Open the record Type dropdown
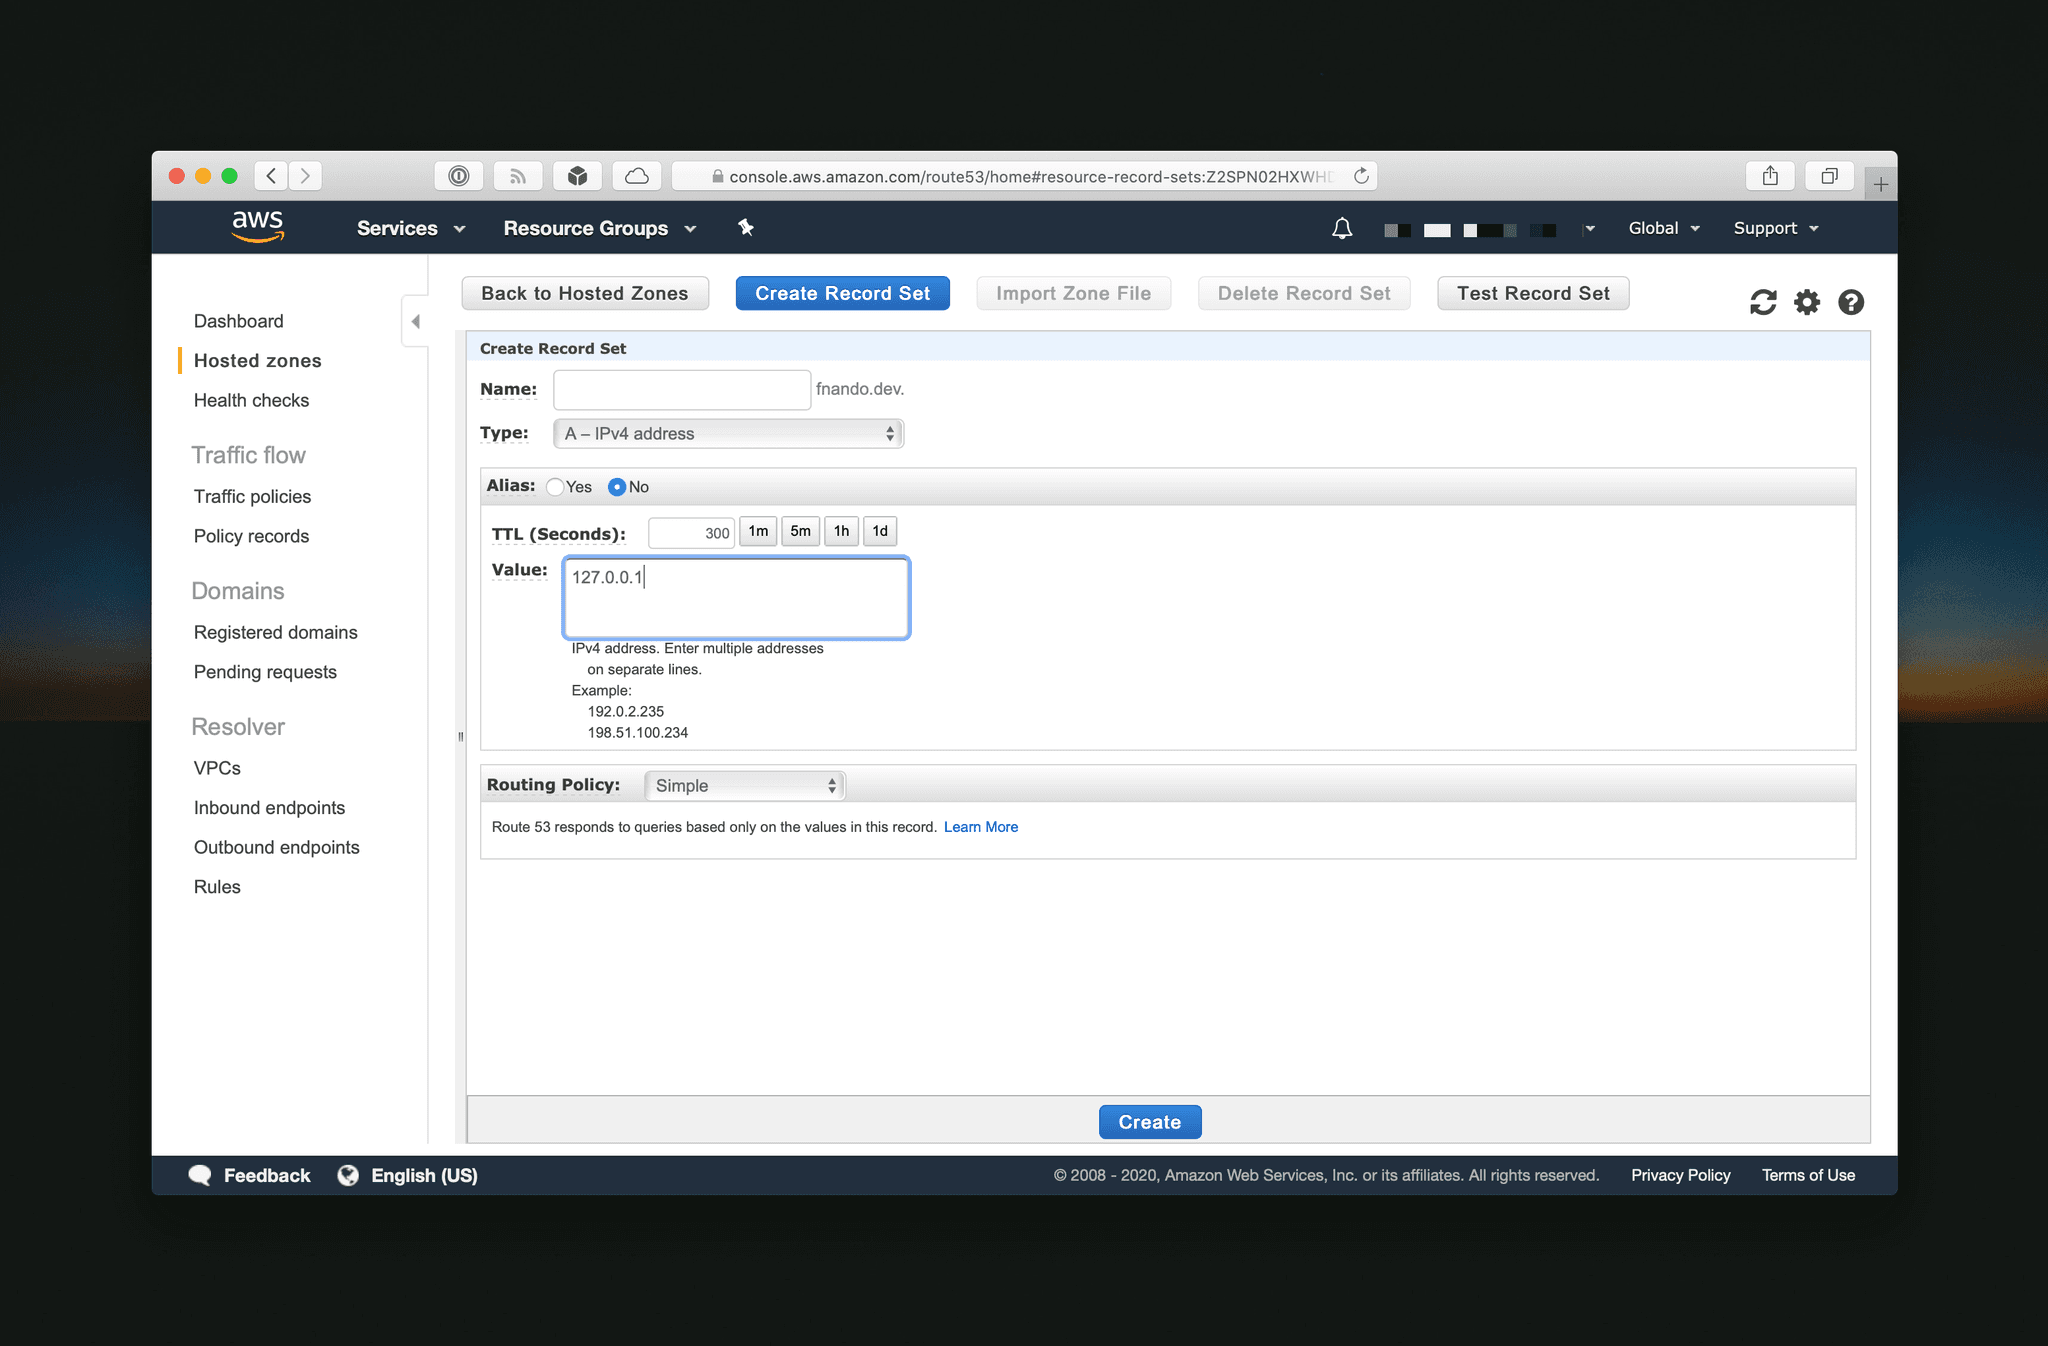Viewport: 2048px width, 1346px height. pos(727,433)
